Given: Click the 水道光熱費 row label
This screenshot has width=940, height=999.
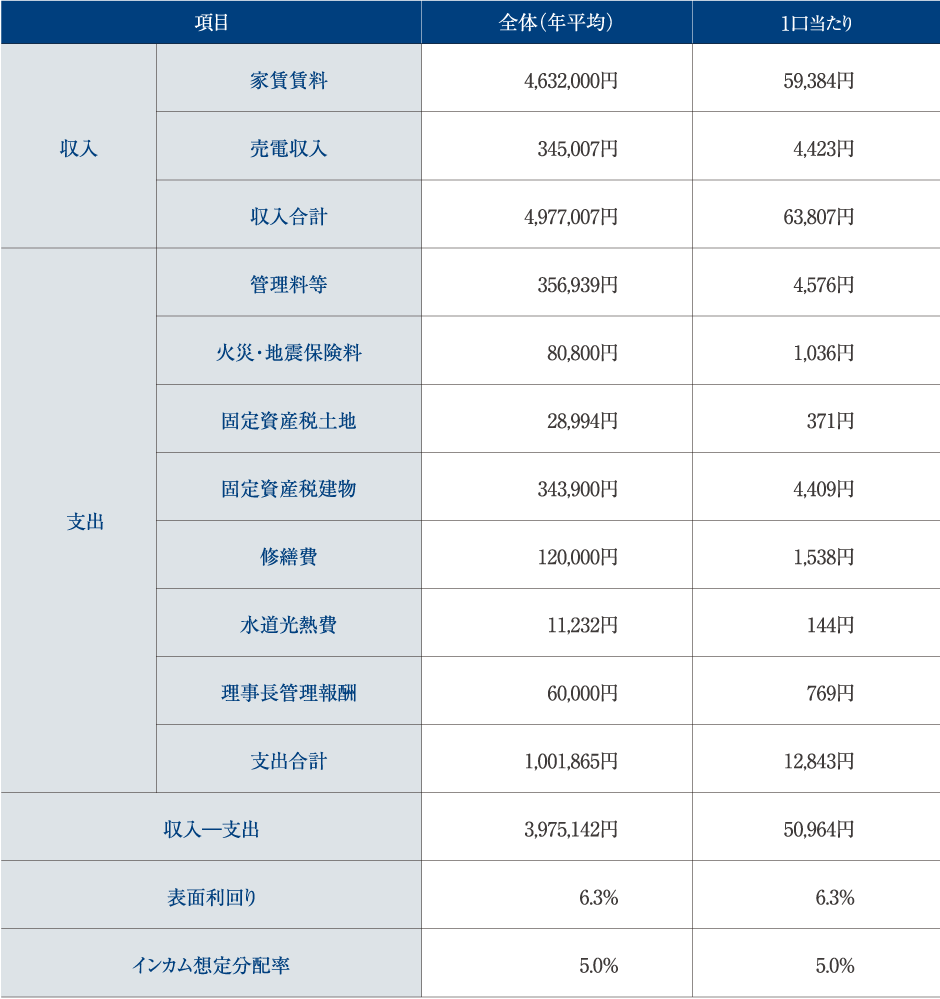Looking at the screenshot, I should (288, 624).
